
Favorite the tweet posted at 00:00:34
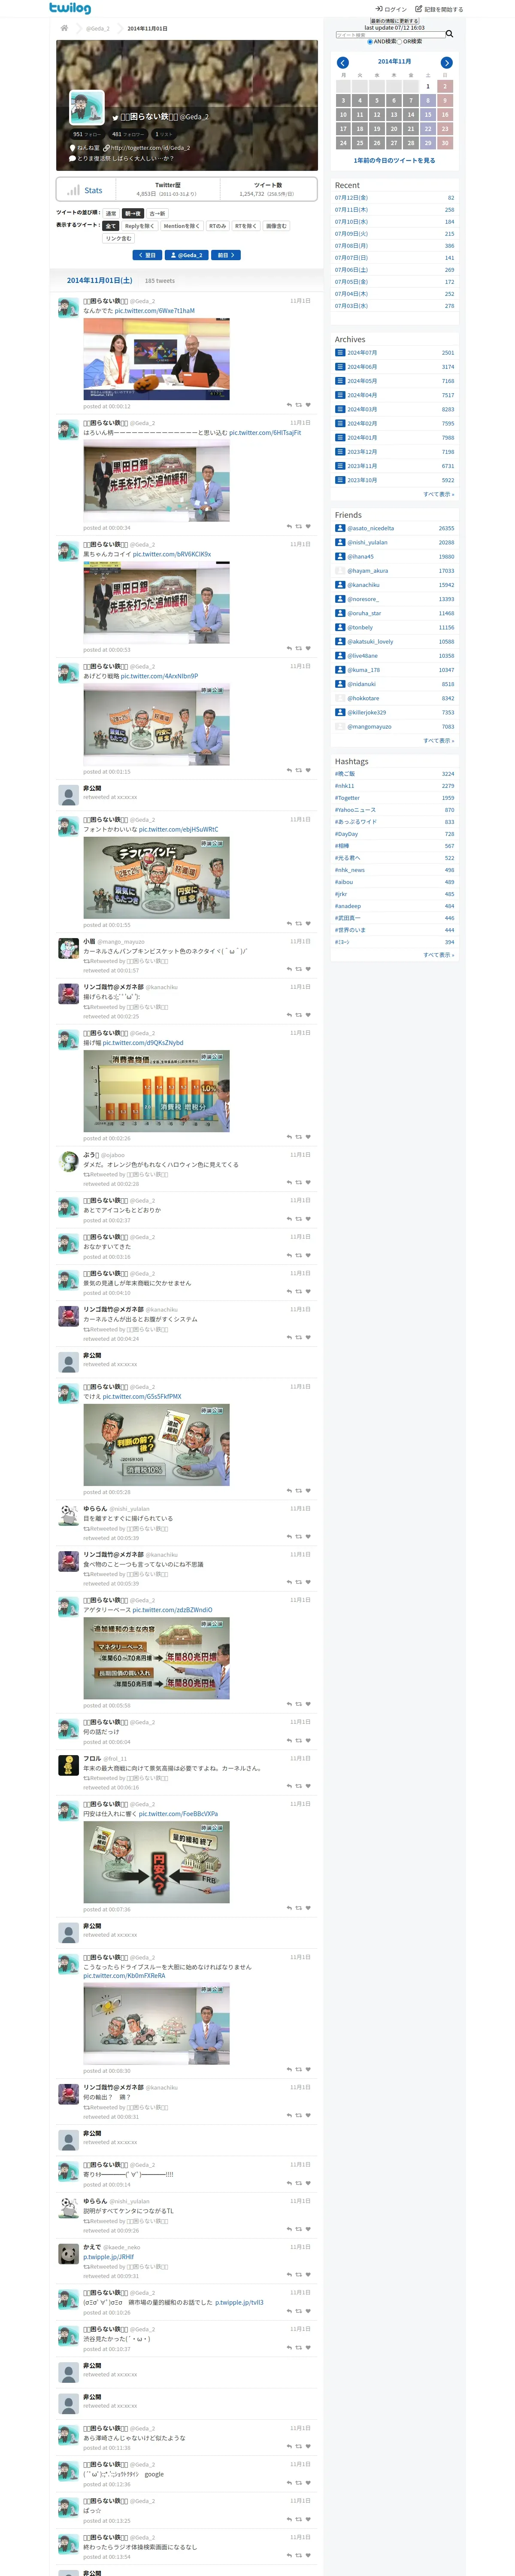tap(308, 526)
